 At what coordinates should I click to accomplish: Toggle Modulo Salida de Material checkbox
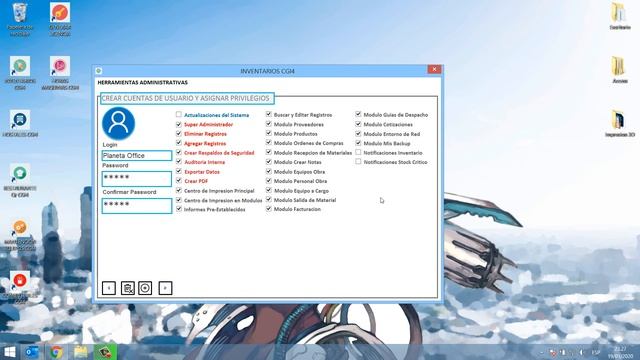(269, 200)
